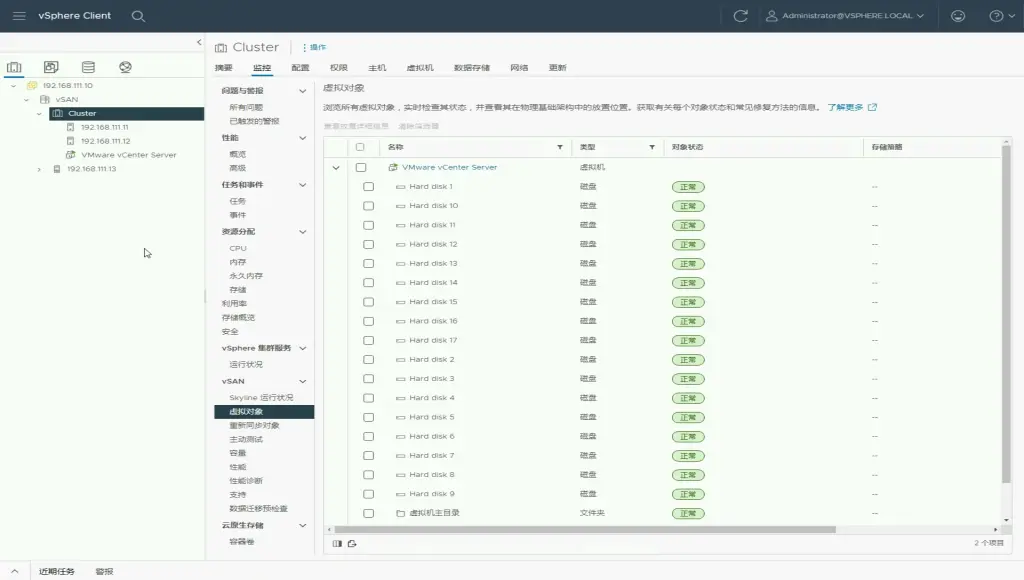
Task: Select Skyline 运行状况 in vSAN menu
Action: [x=261, y=397]
